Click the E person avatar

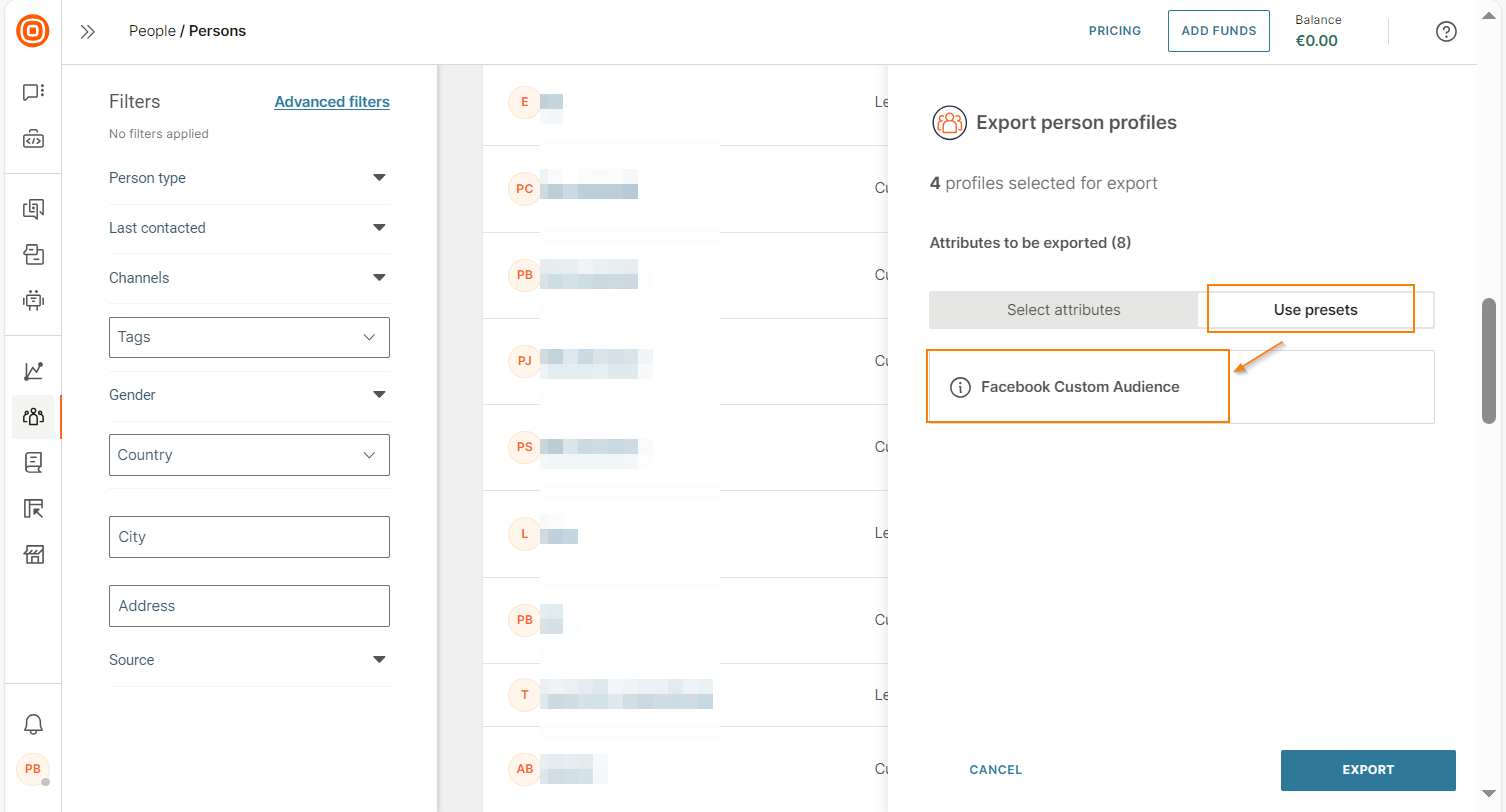(x=524, y=102)
